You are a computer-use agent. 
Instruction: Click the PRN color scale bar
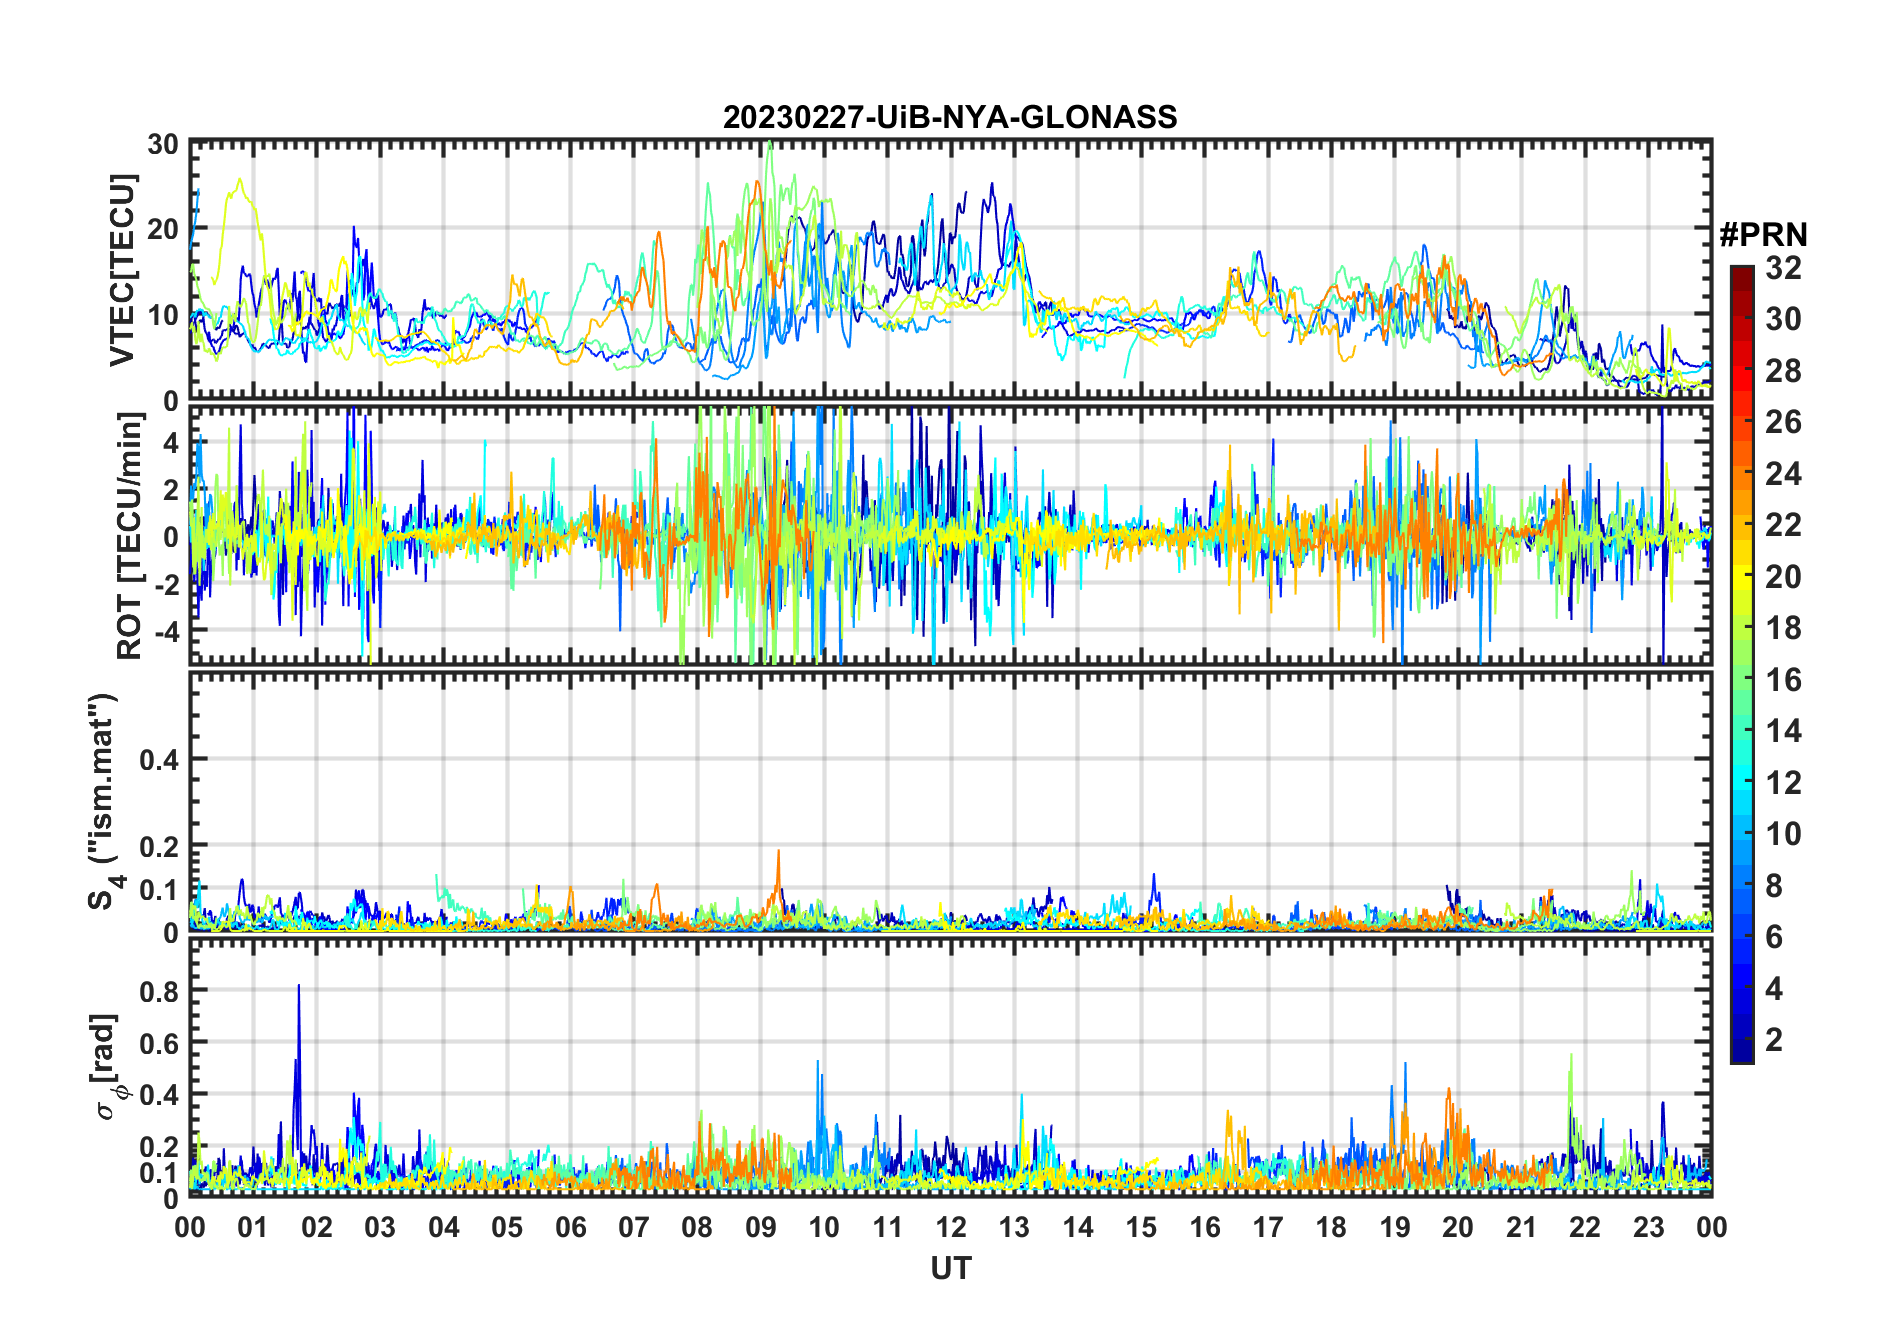(1742, 664)
